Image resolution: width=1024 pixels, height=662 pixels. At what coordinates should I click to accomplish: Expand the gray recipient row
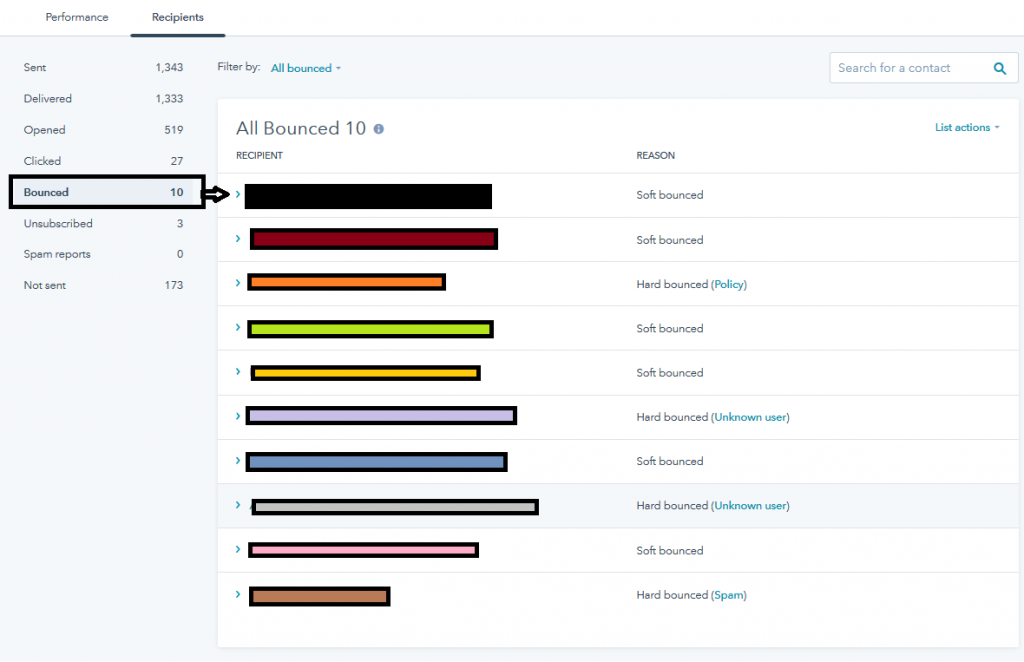click(238, 505)
